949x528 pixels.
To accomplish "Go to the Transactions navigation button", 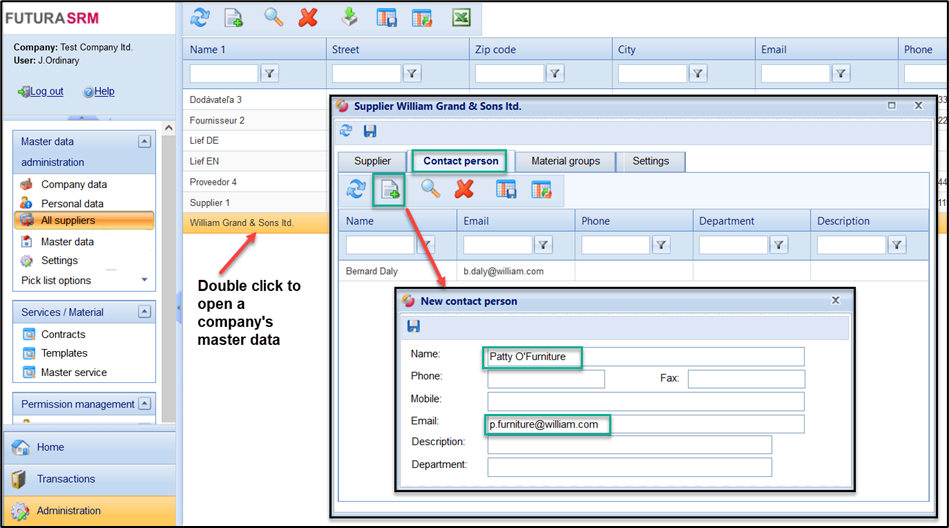I will click(x=66, y=479).
